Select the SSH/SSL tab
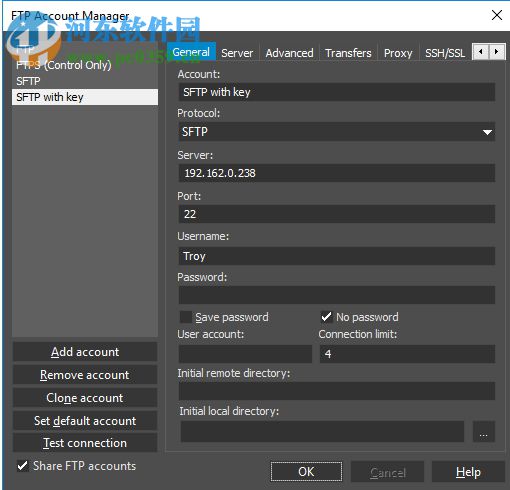 point(445,53)
